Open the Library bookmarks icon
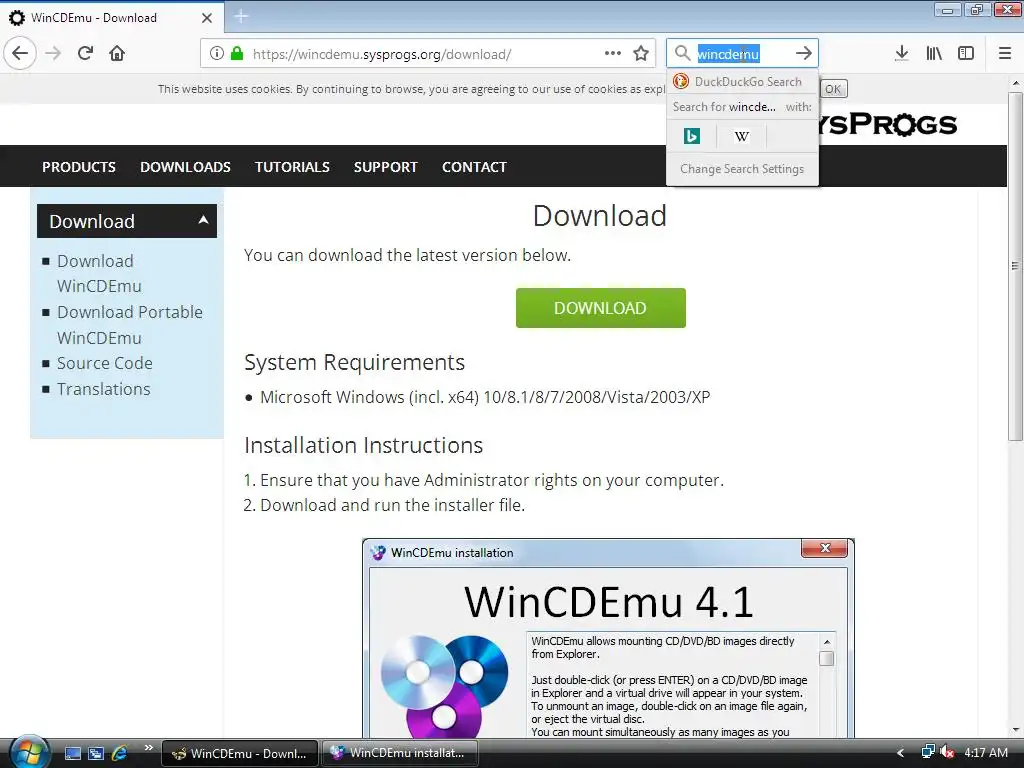Image resolution: width=1024 pixels, height=768 pixels. [x=934, y=53]
